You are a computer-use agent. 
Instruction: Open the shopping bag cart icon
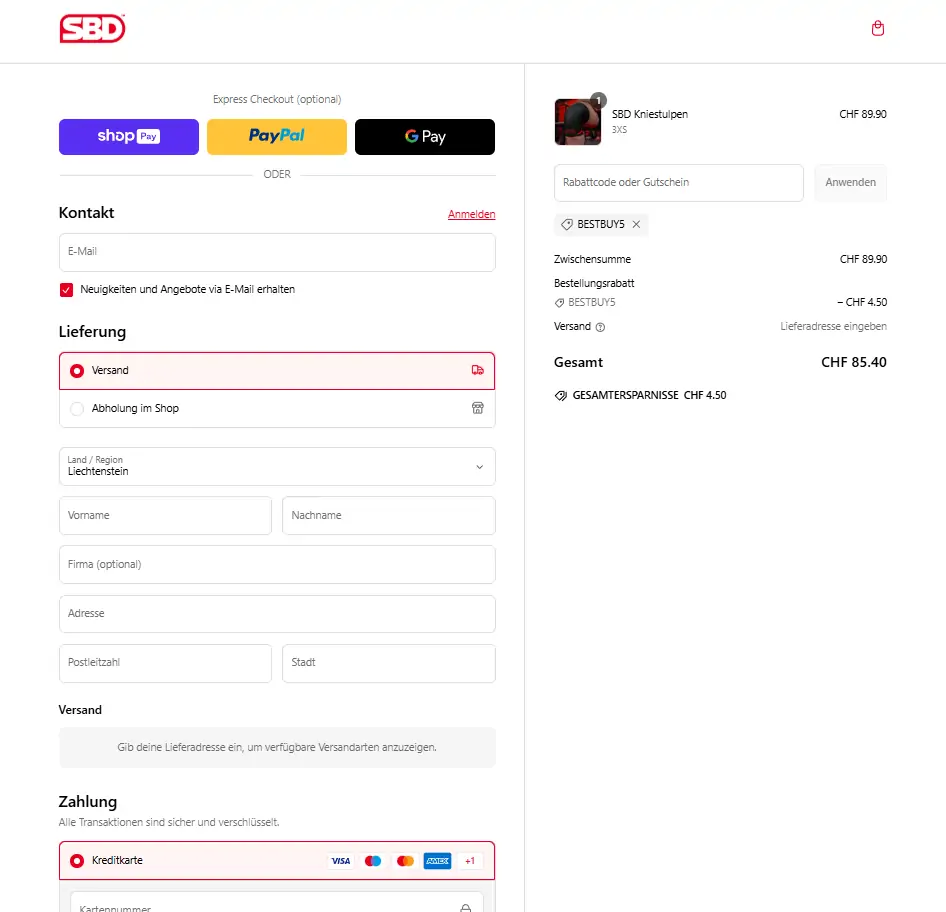(x=878, y=29)
